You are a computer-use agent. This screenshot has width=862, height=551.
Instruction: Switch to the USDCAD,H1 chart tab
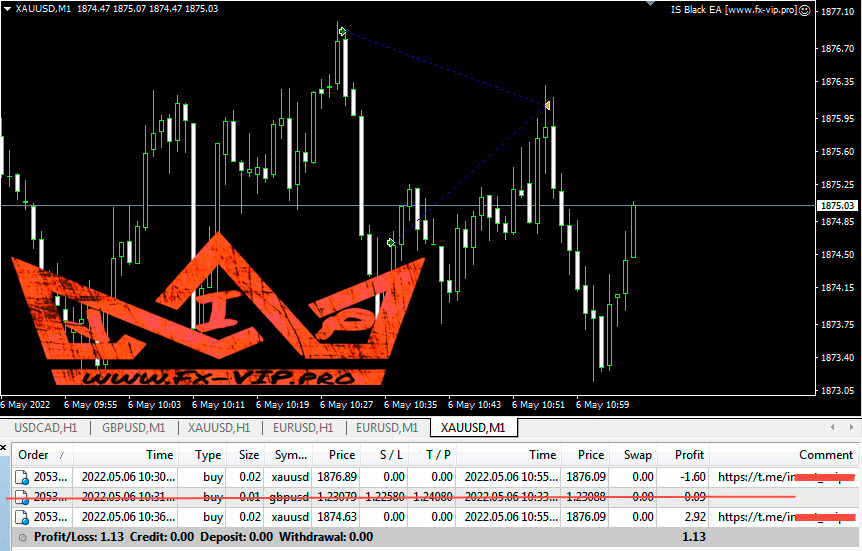(46, 428)
